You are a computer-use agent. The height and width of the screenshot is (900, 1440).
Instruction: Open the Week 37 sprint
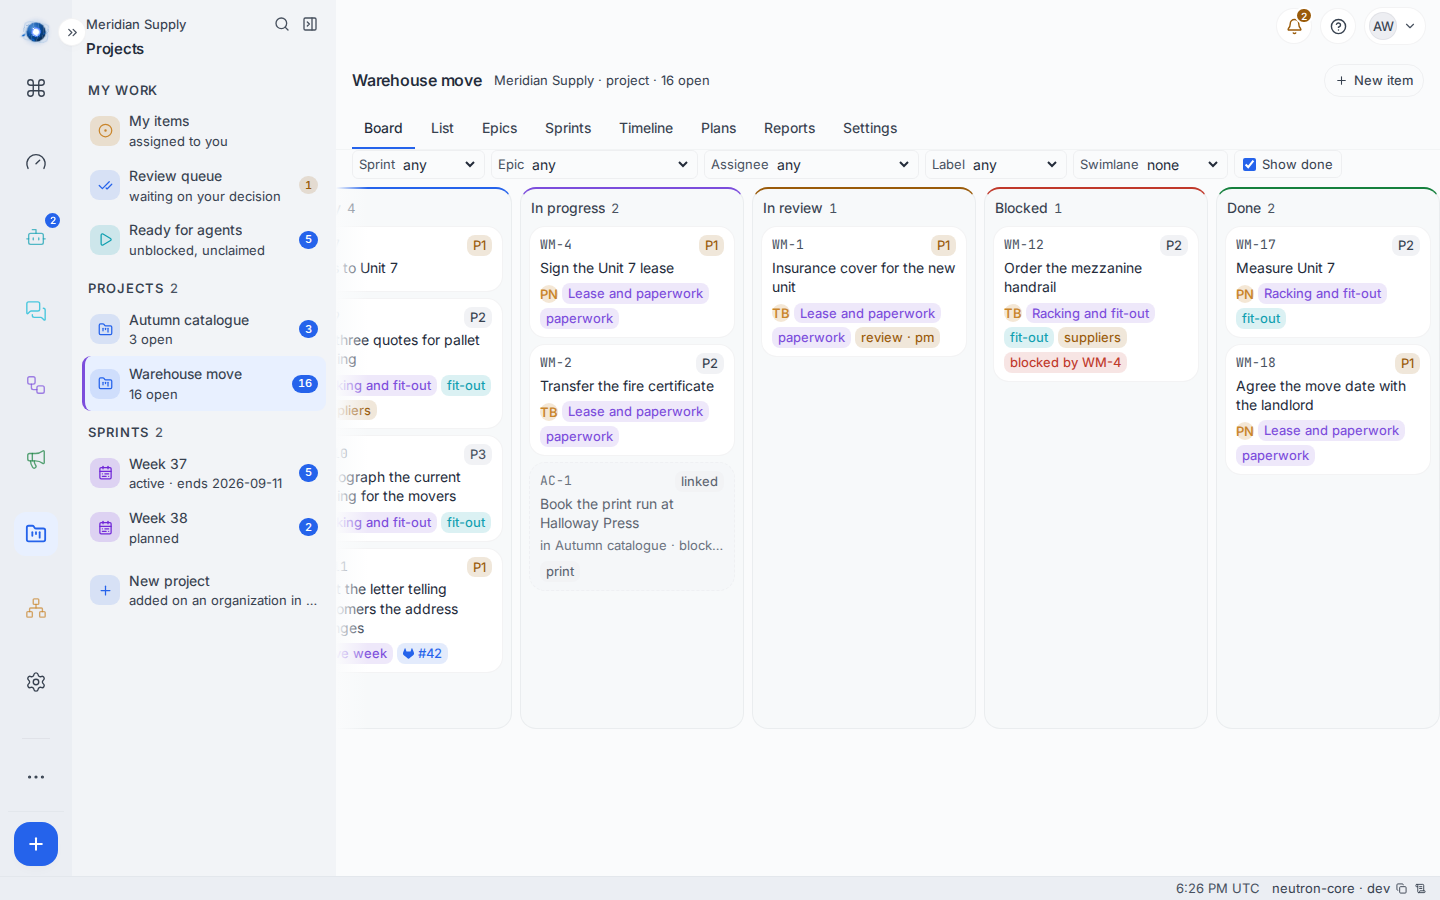pos(204,473)
